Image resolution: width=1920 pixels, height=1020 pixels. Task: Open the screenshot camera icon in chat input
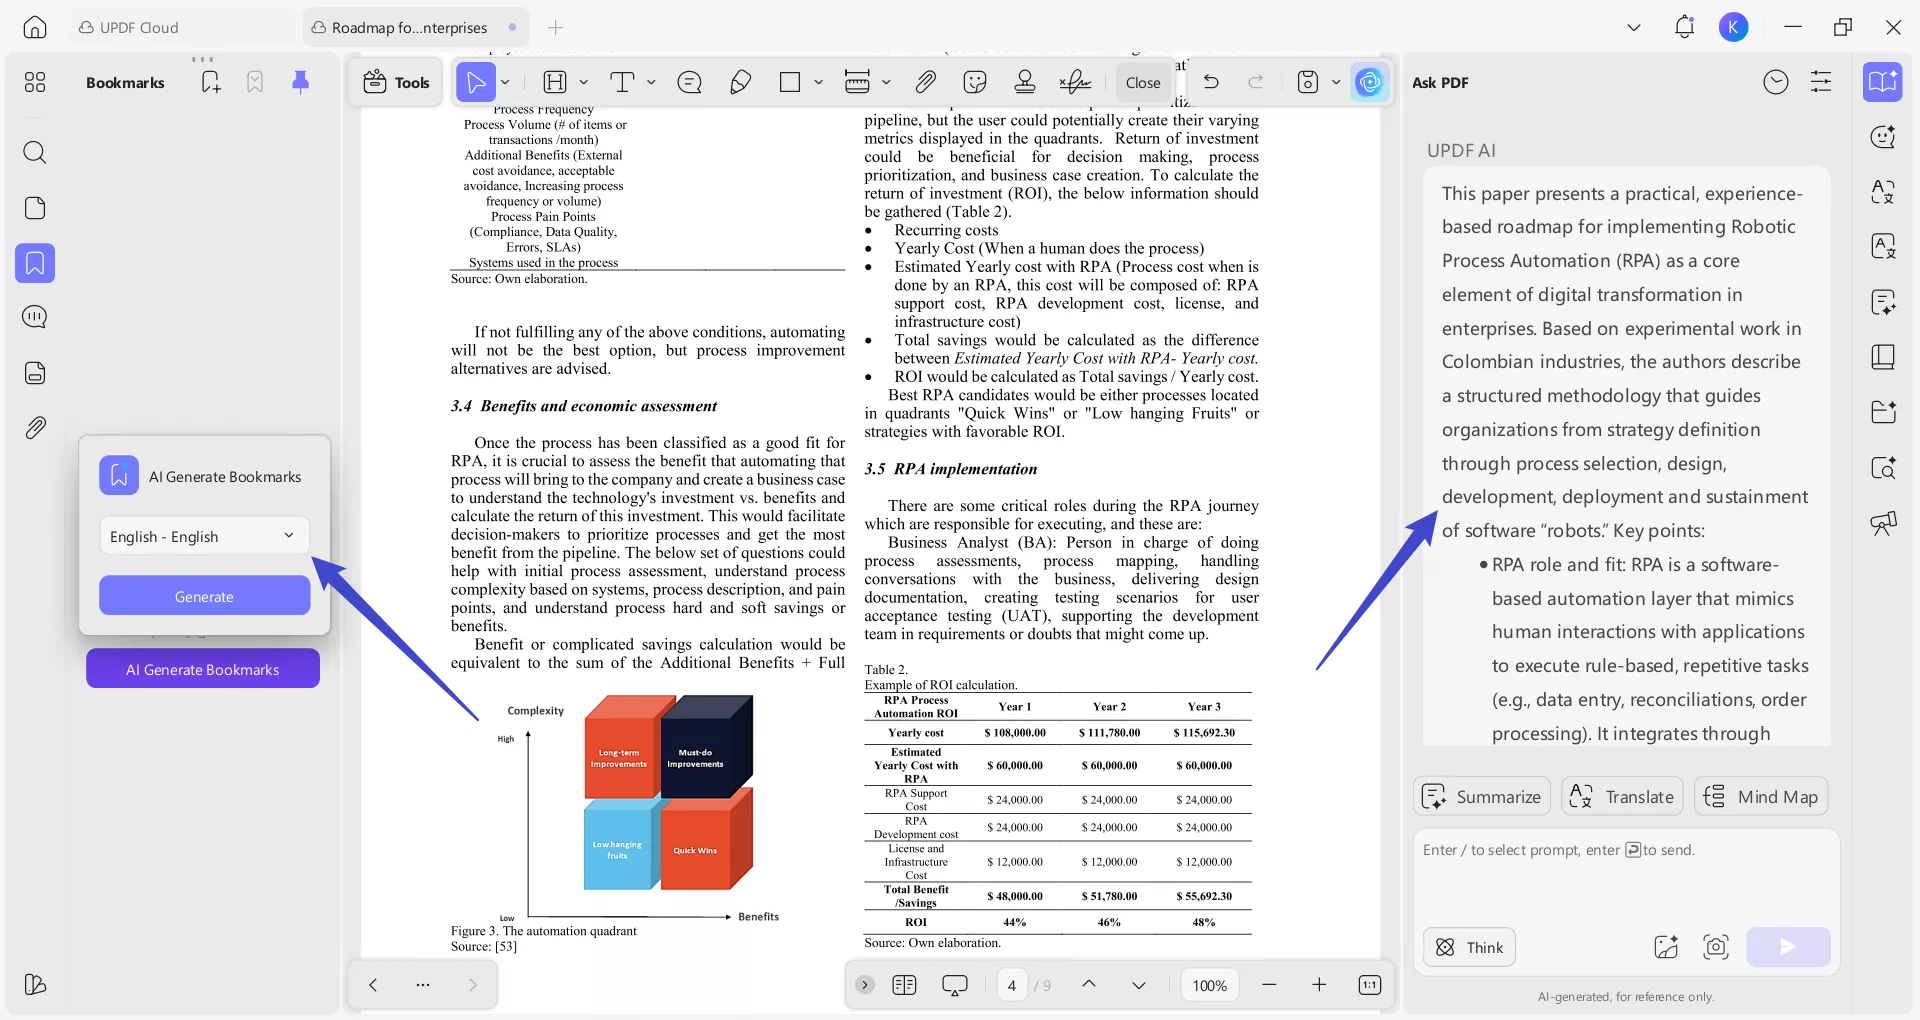(1716, 947)
